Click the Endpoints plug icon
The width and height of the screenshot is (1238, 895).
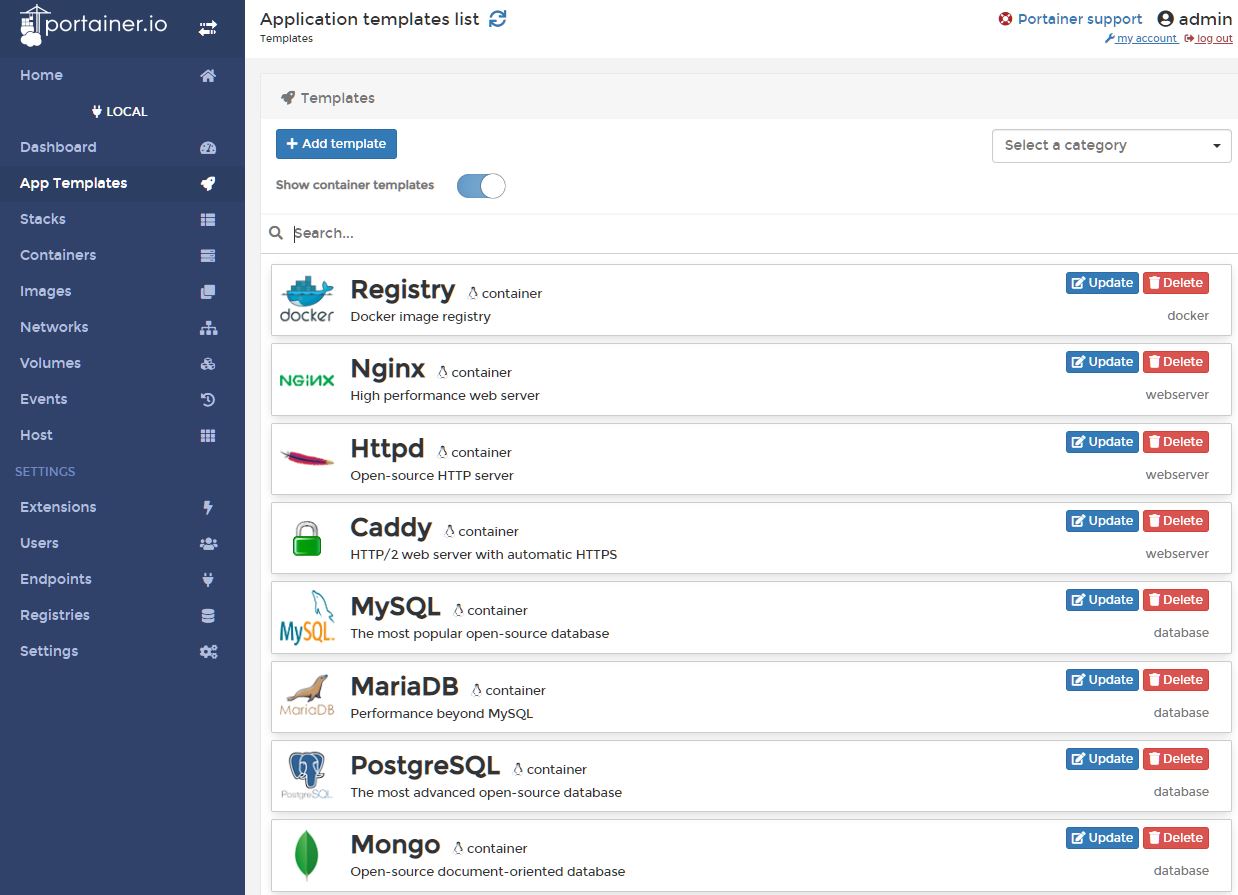tap(208, 579)
